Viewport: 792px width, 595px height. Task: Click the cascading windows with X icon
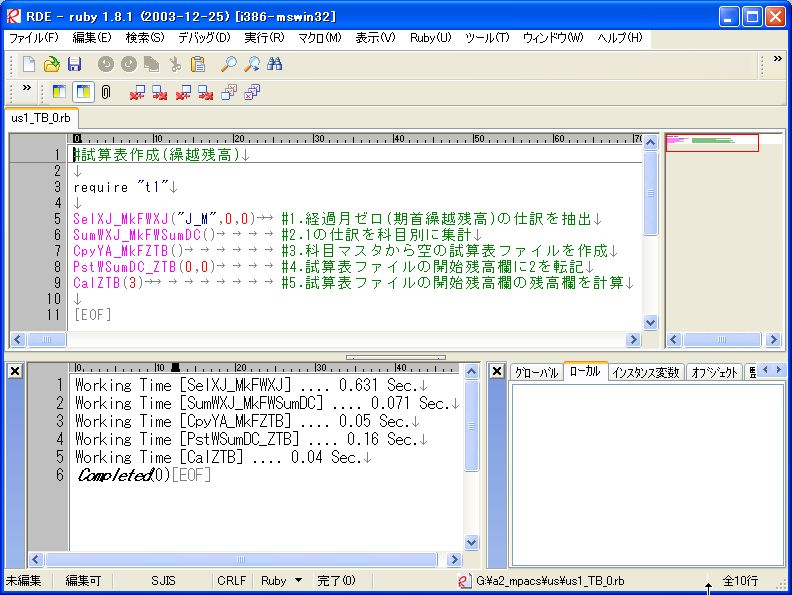[x=252, y=92]
